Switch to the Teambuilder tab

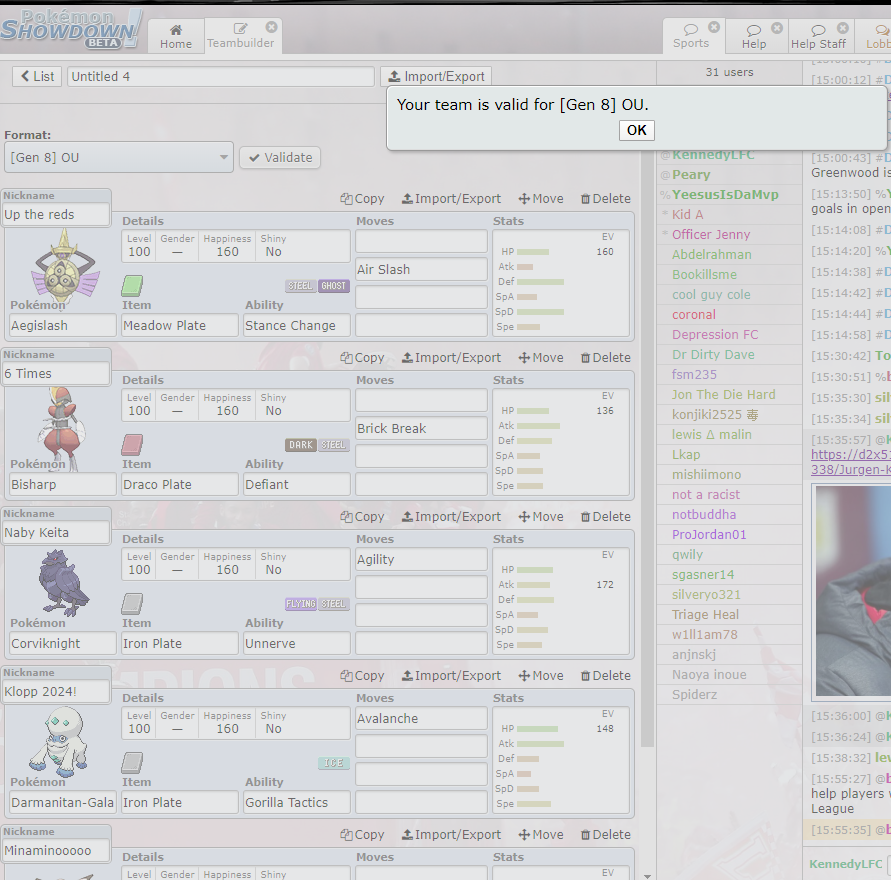(x=240, y=36)
